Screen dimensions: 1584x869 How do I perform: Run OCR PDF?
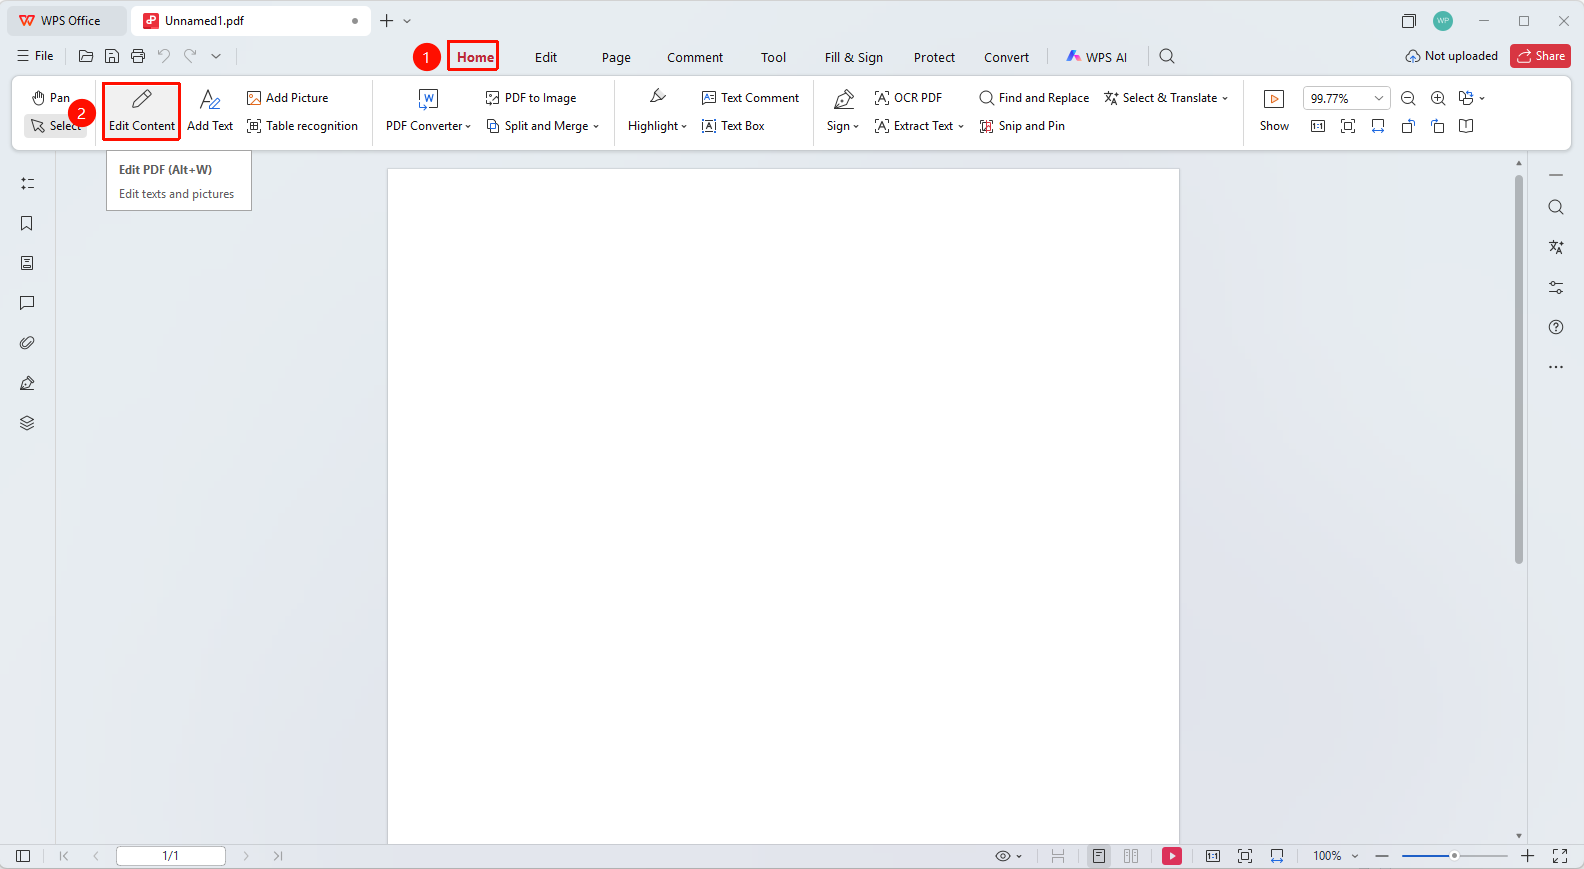[908, 98]
